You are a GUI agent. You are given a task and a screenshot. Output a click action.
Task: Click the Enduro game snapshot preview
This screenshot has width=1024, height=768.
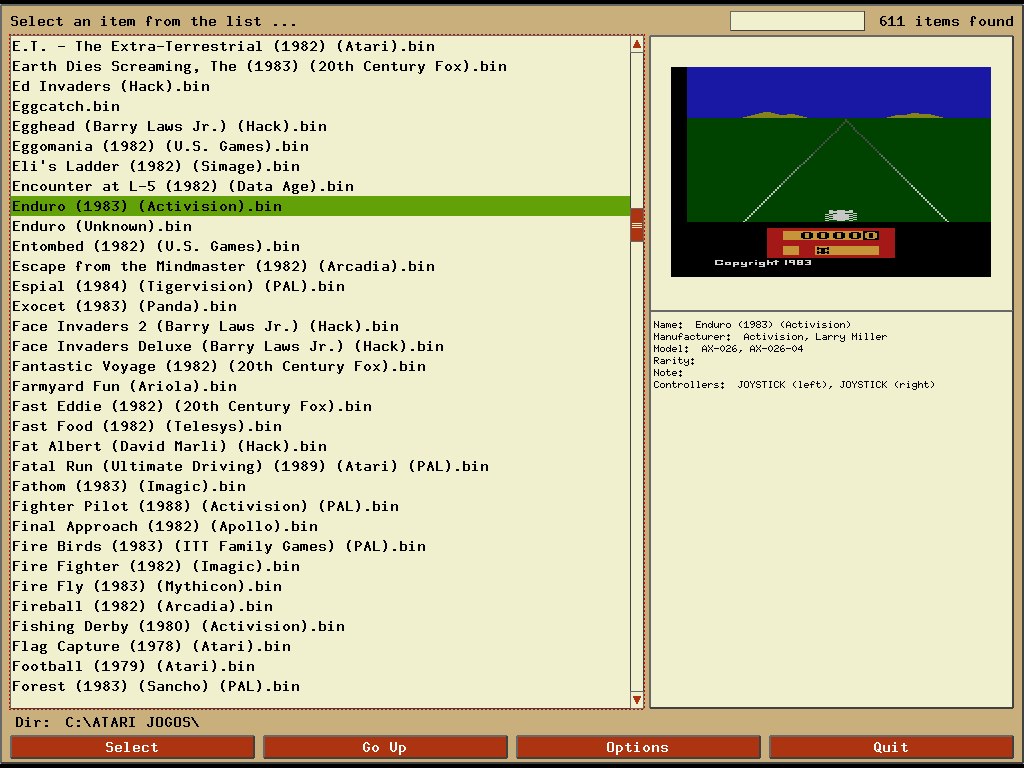(830, 172)
